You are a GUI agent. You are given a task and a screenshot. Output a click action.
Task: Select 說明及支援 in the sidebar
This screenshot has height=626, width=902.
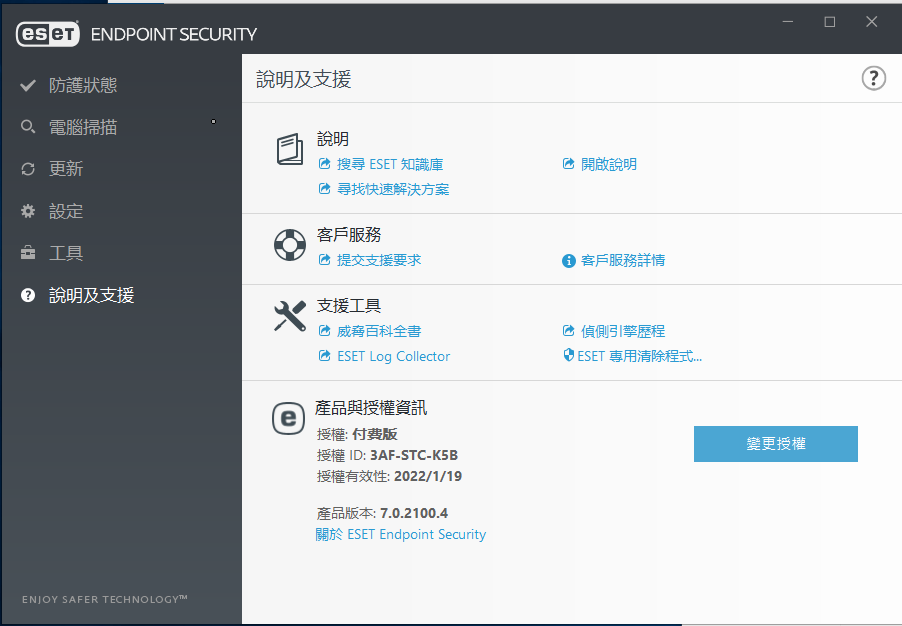click(91, 296)
